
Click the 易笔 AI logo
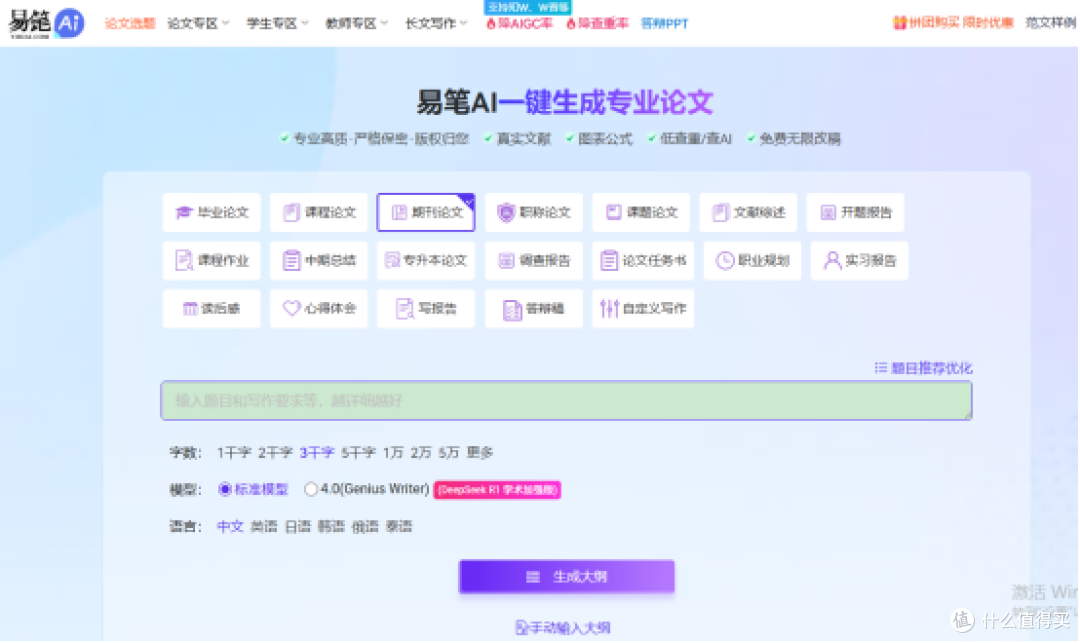click(x=46, y=23)
